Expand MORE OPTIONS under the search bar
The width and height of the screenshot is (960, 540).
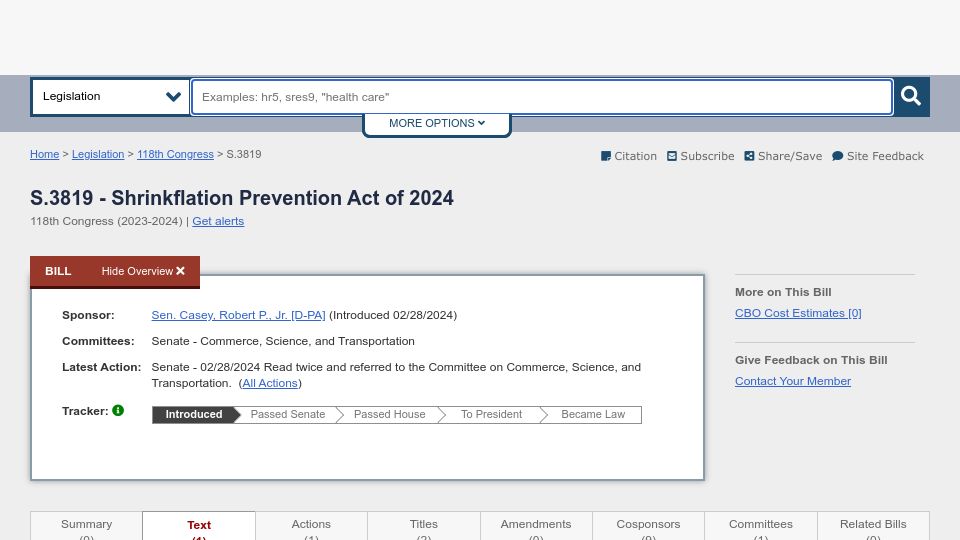point(437,123)
